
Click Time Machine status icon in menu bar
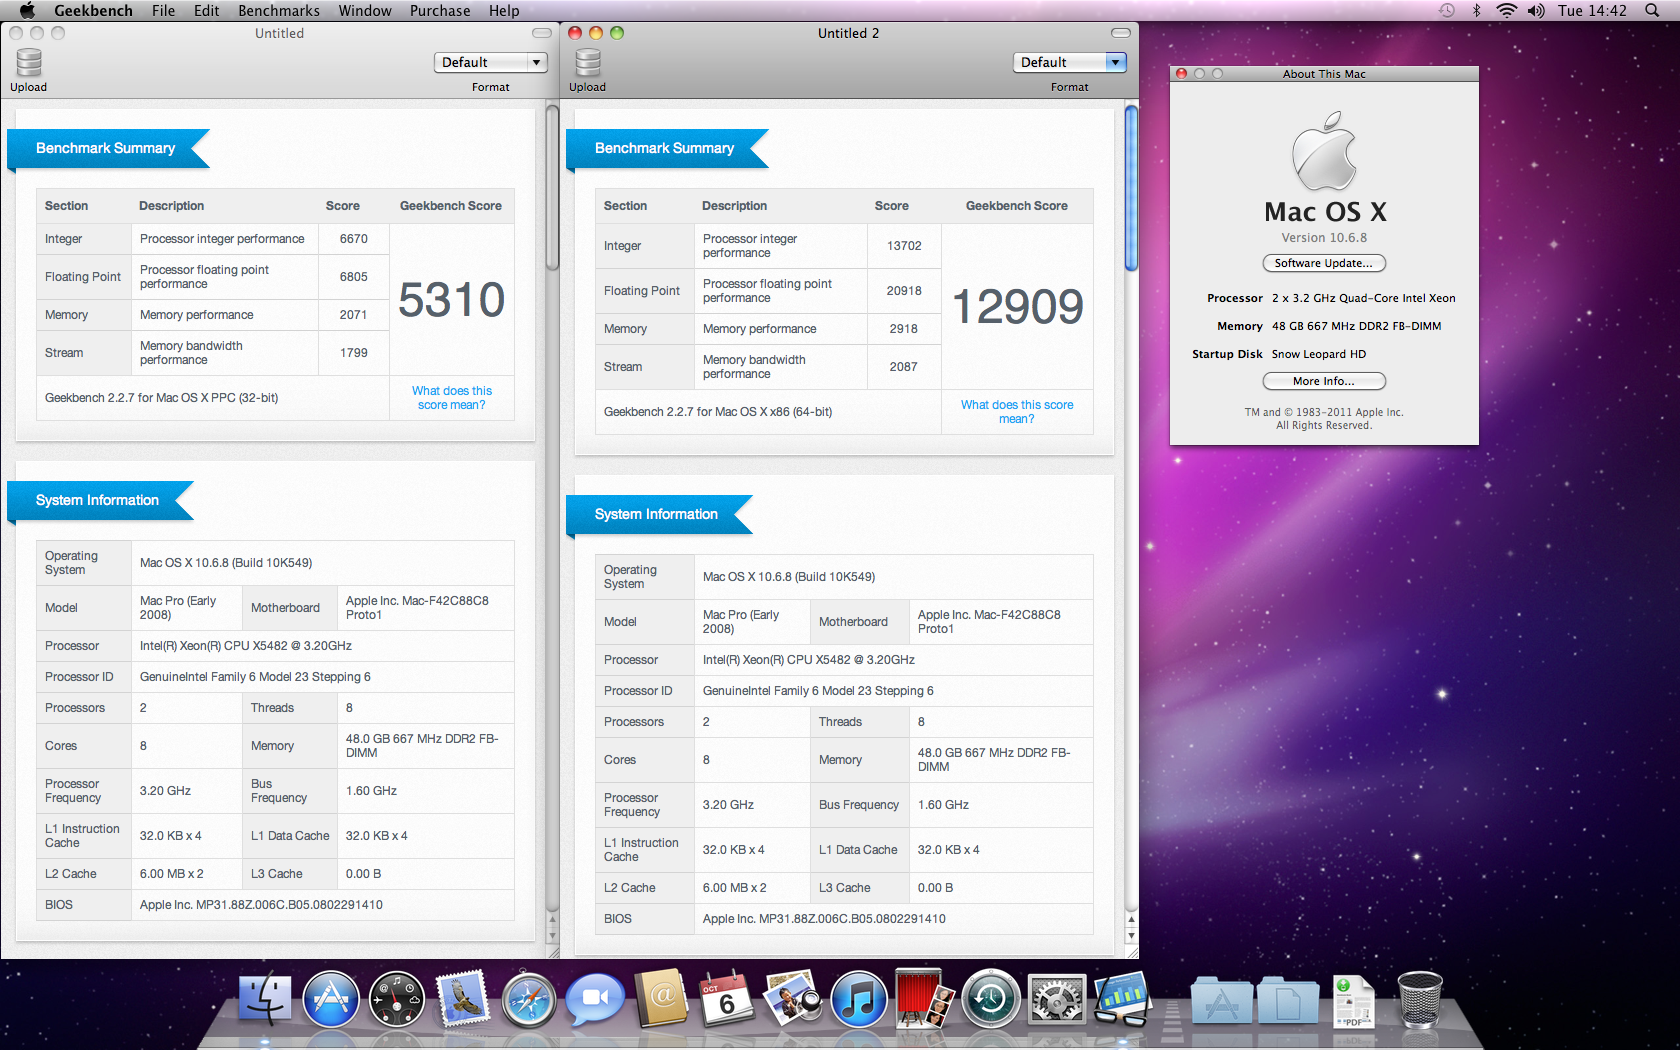[x=1447, y=10]
